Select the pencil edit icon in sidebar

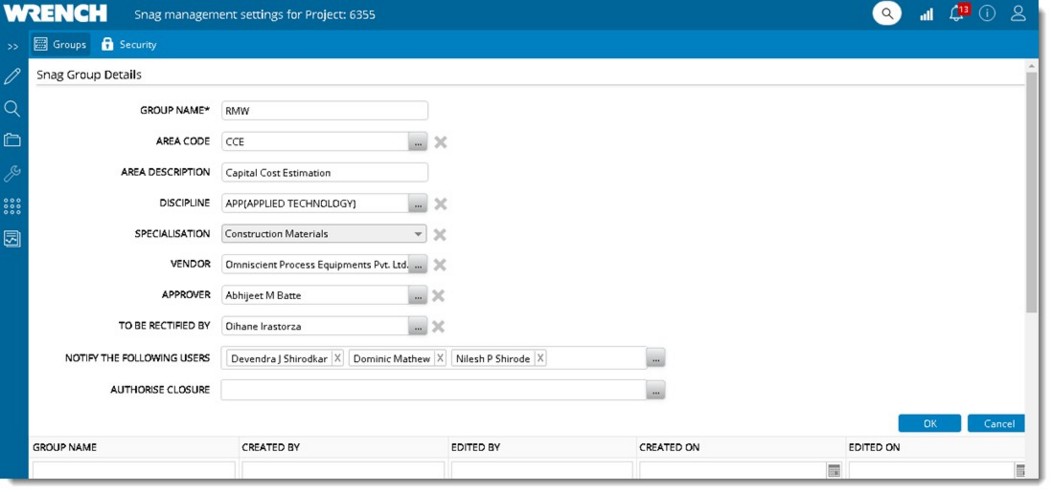[x=12, y=77]
